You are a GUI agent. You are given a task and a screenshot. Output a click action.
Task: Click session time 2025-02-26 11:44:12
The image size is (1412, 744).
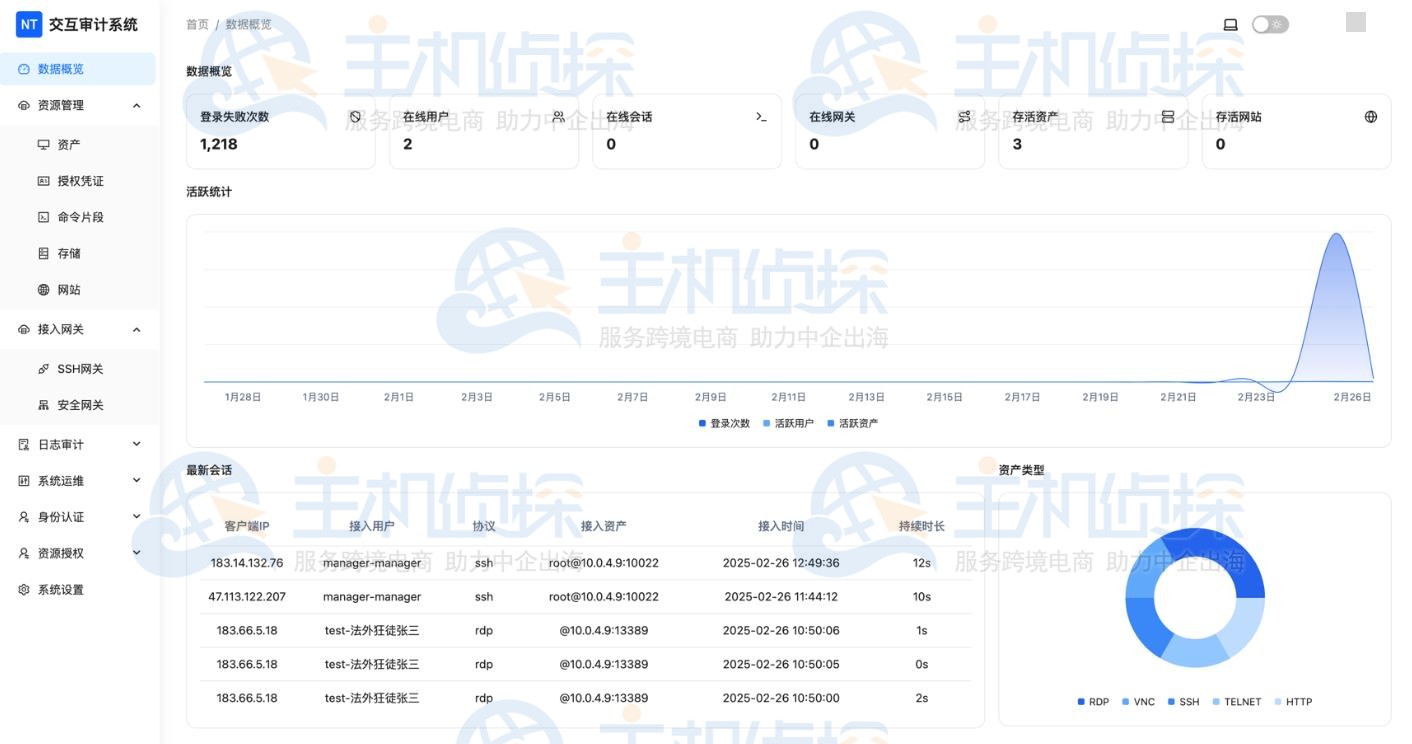[x=781, y=597]
